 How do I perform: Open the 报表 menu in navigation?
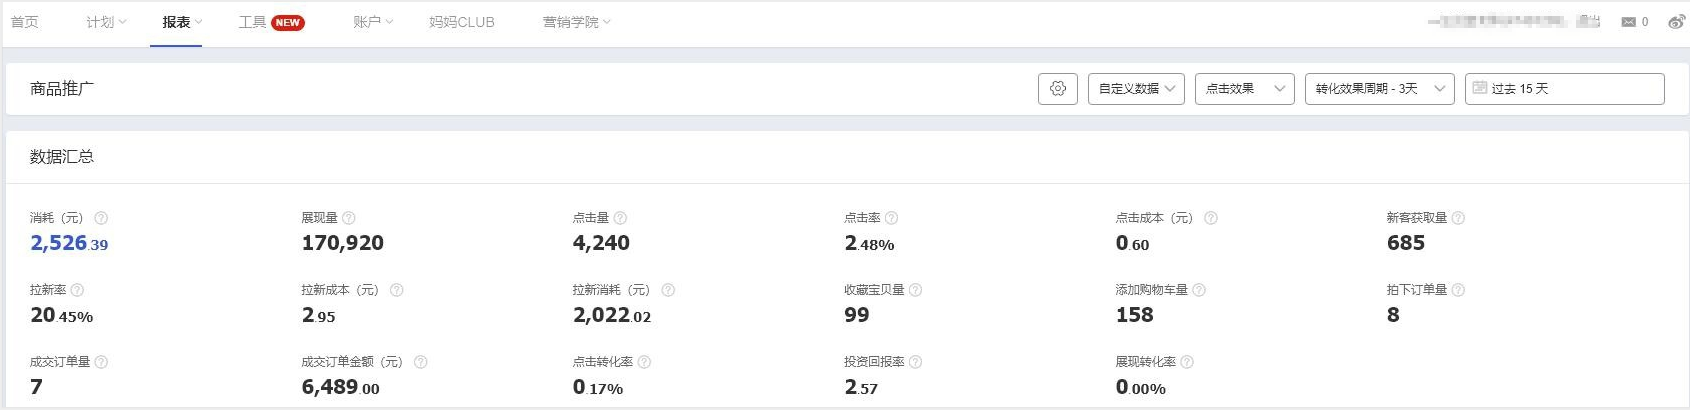[x=182, y=22]
